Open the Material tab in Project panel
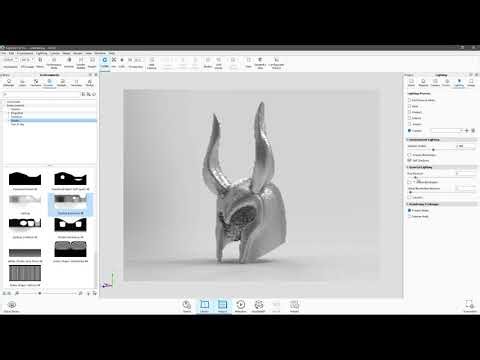Image resolution: width=480 pixels, height=360 pixels. [423, 83]
